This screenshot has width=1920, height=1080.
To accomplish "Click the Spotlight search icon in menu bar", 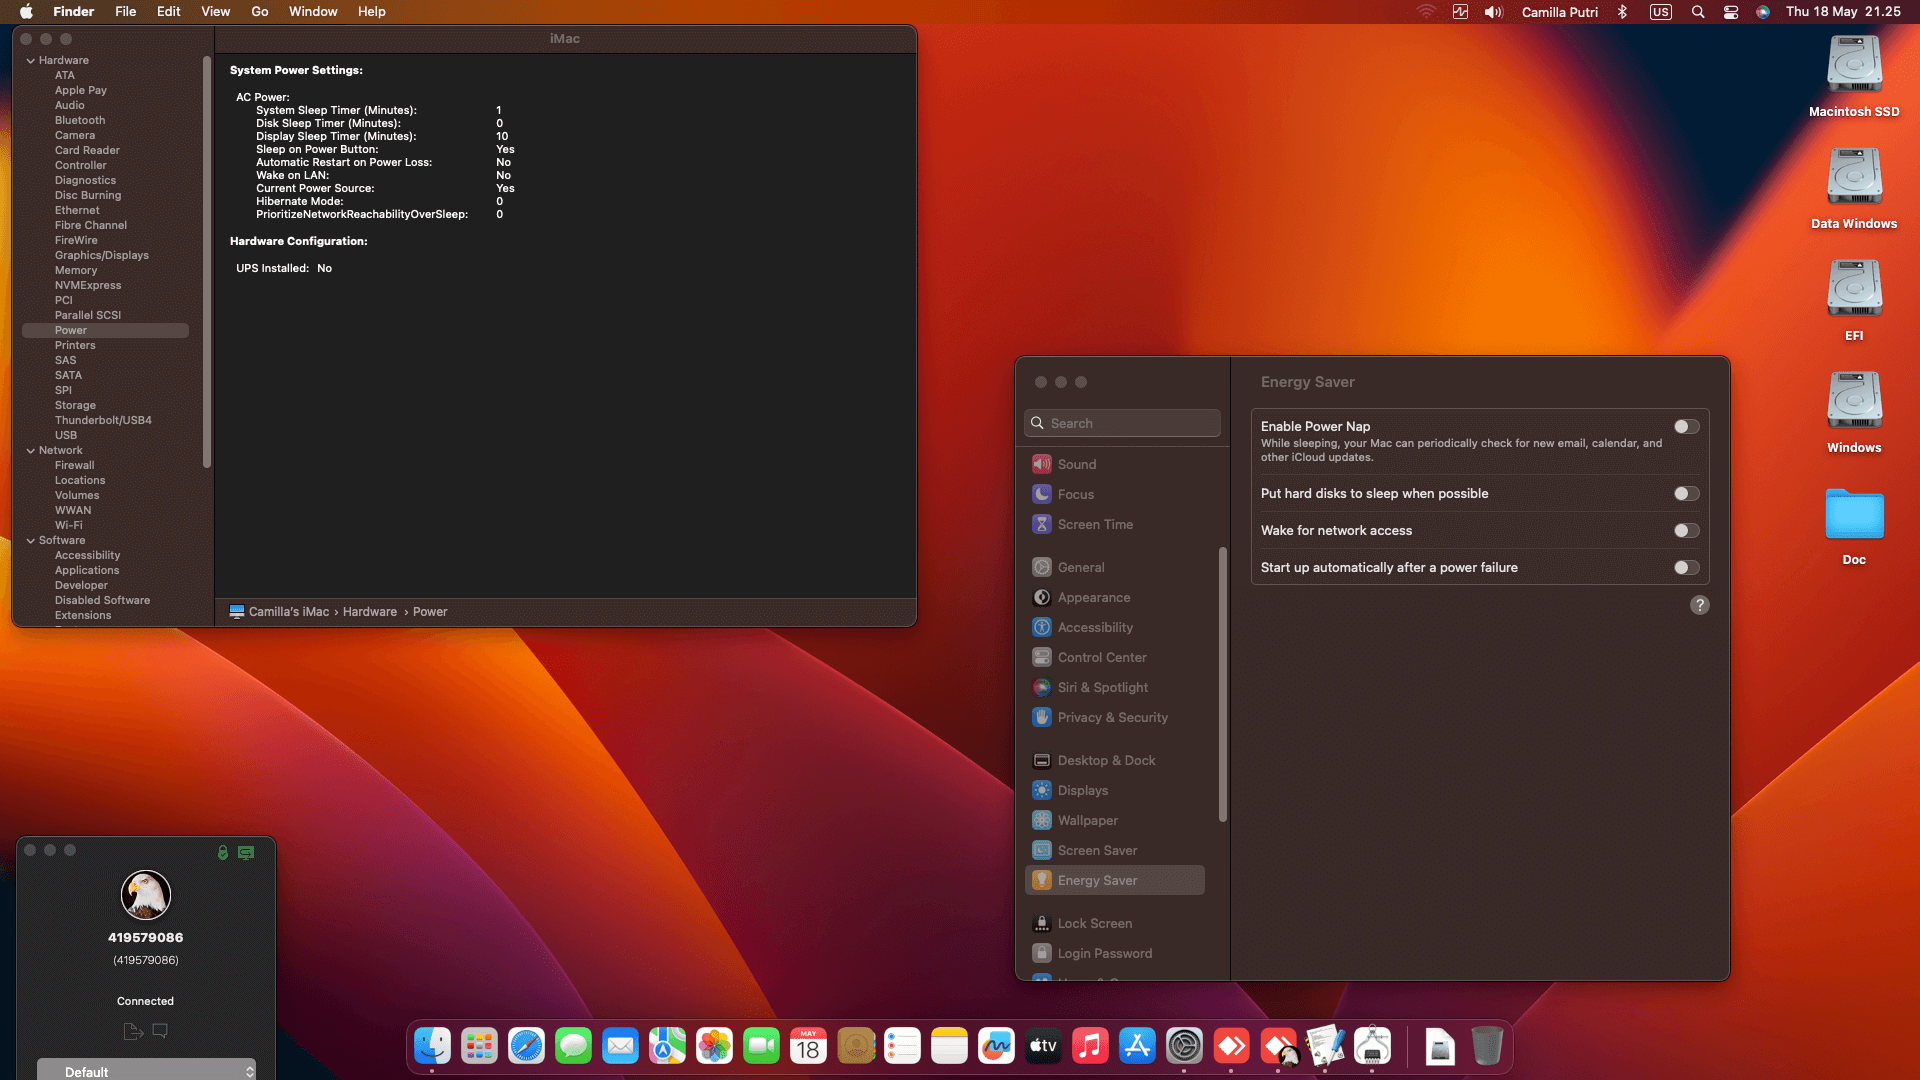I will pyautogui.click(x=1698, y=12).
